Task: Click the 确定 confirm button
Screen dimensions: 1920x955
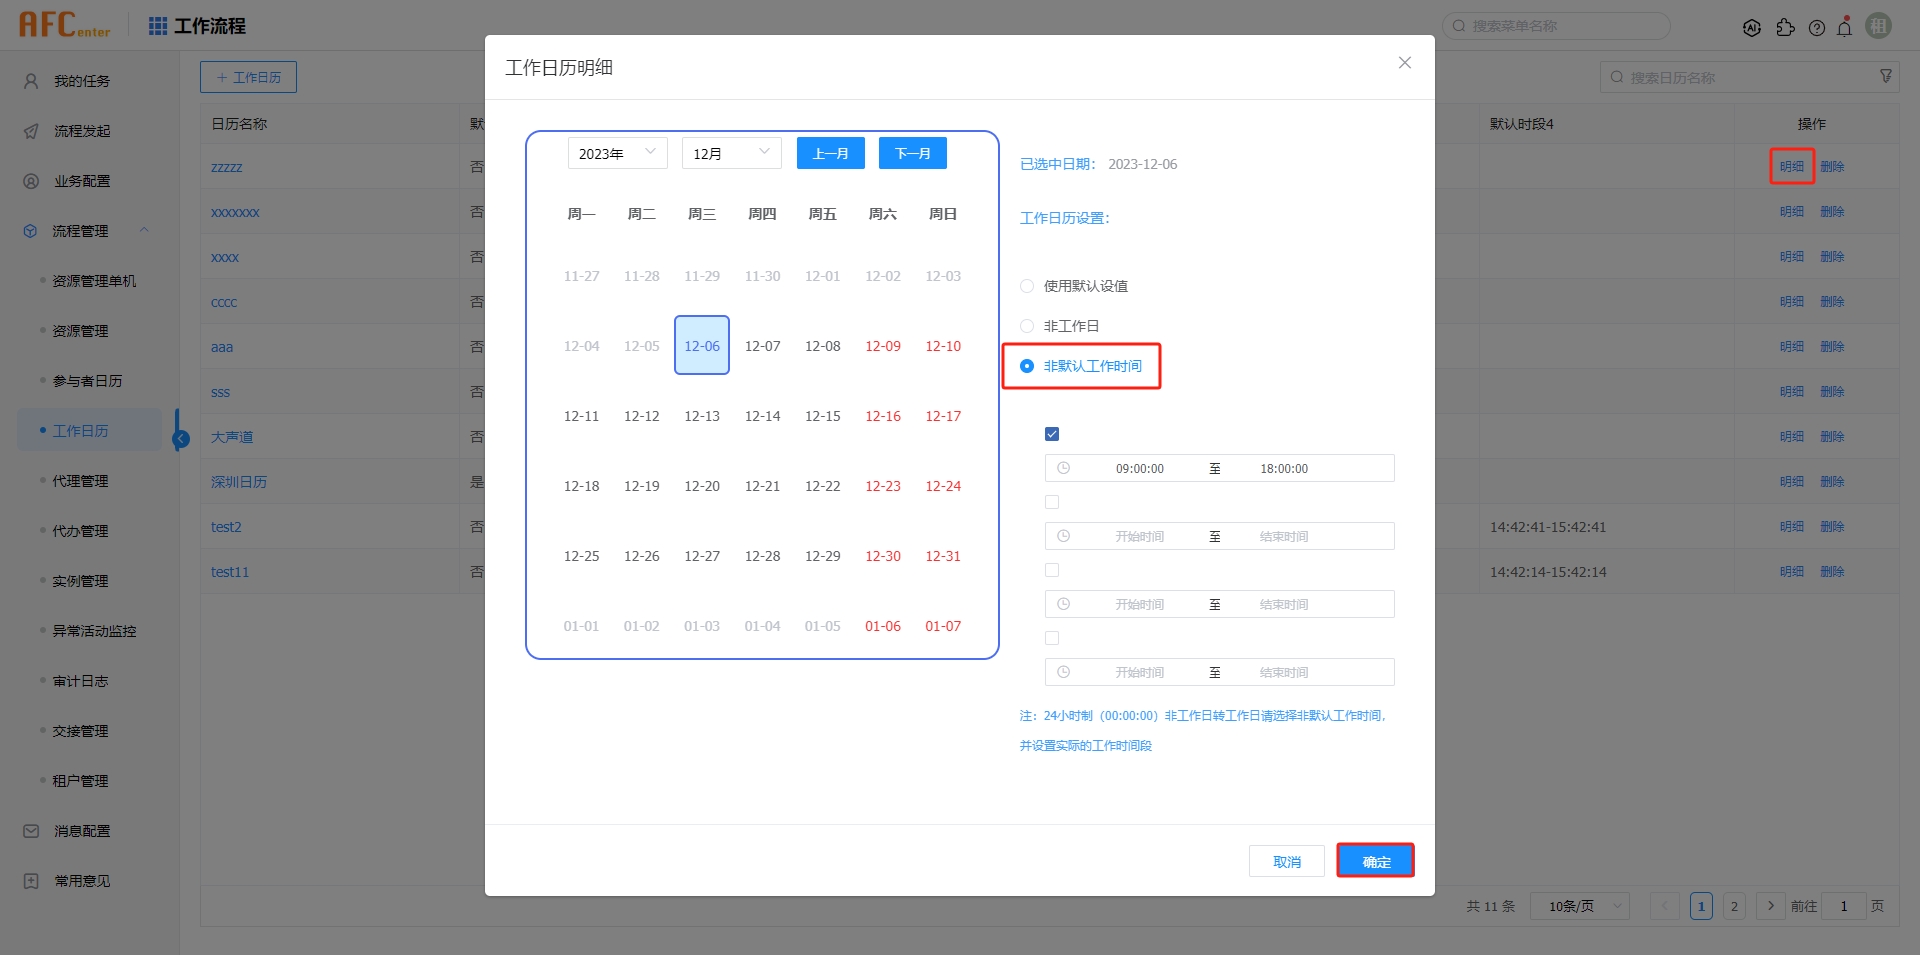Action: pyautogui.click(x=1375, y=861)
